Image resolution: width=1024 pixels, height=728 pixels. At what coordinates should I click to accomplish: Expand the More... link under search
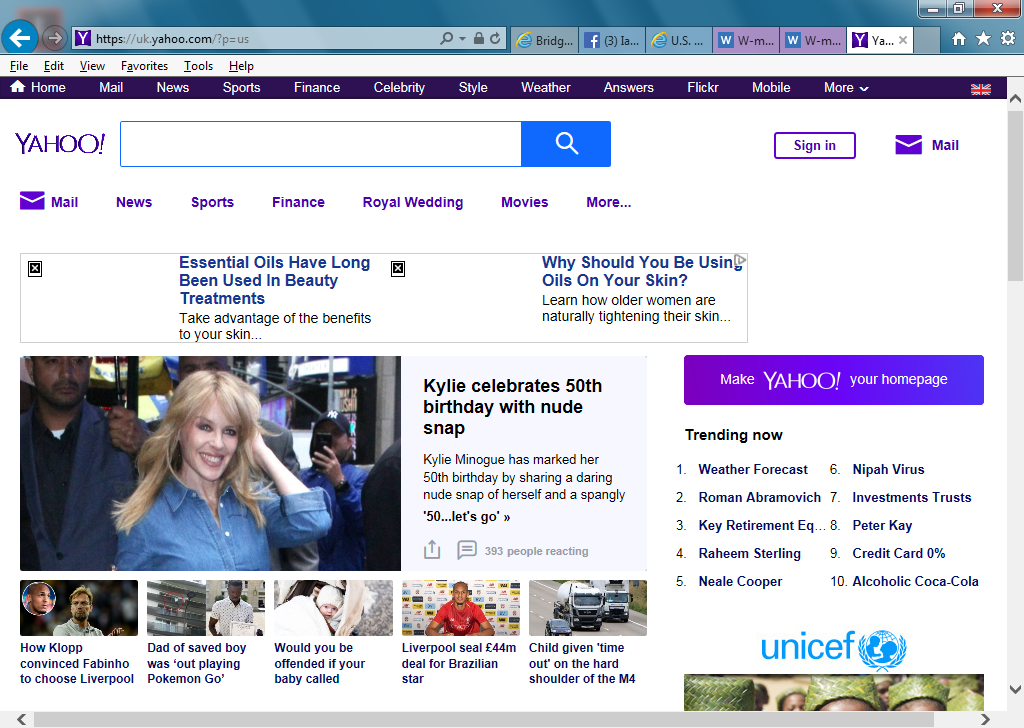tap(609, 202)
